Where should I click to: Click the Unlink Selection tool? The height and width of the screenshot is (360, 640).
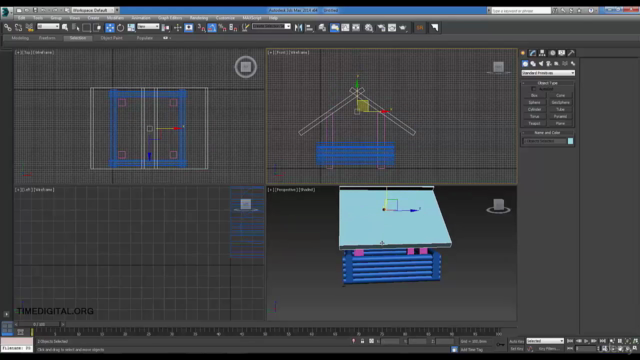coord(18,28)
